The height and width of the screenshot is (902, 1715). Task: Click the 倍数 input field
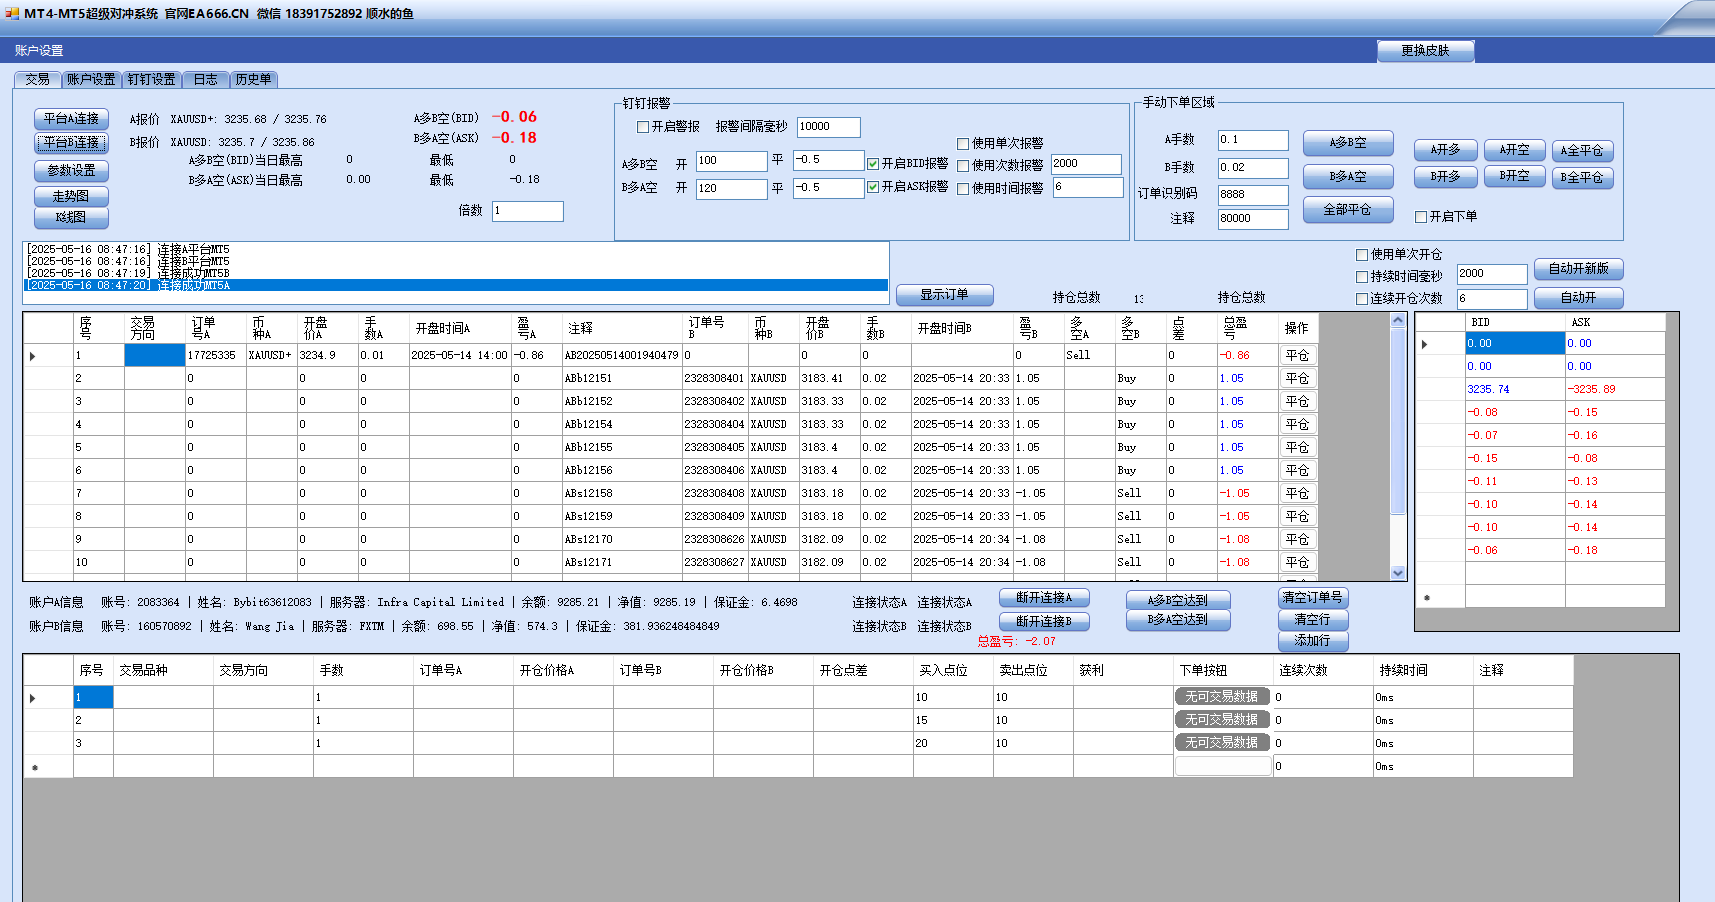click(527, 211)
